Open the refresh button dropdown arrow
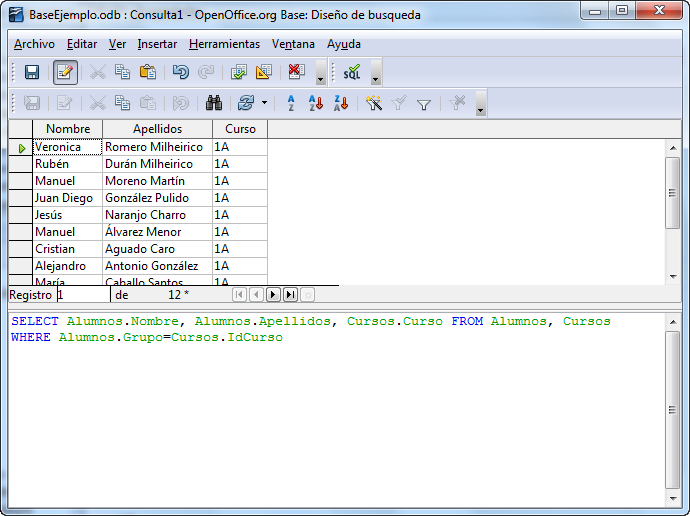This screenshot has width=690, height=516. pyautogui.click(x=264, y=103)
